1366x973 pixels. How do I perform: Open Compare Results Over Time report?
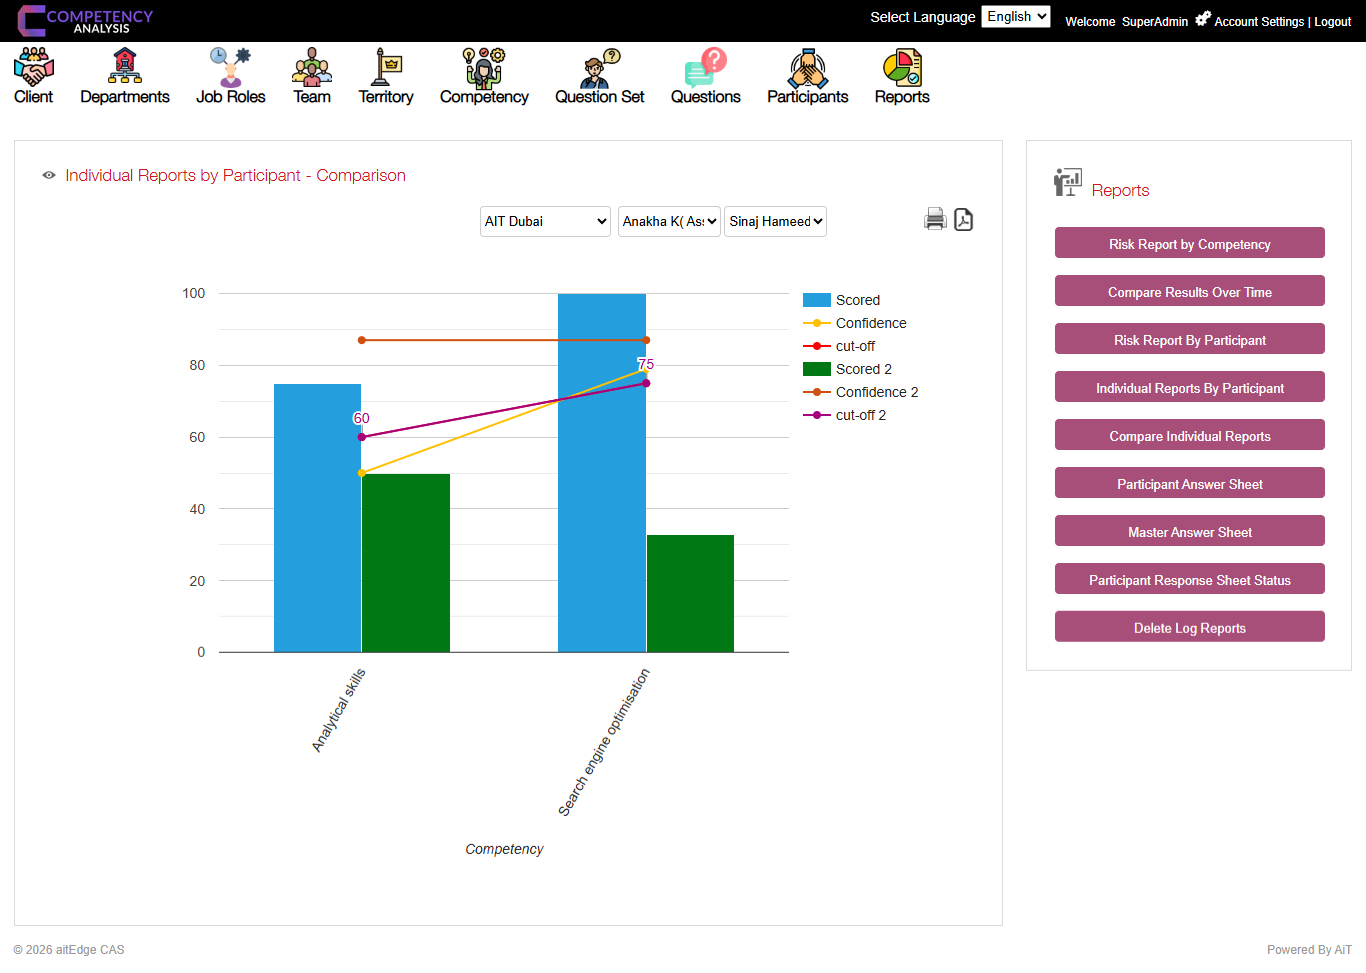click(x=1189, y=290)
